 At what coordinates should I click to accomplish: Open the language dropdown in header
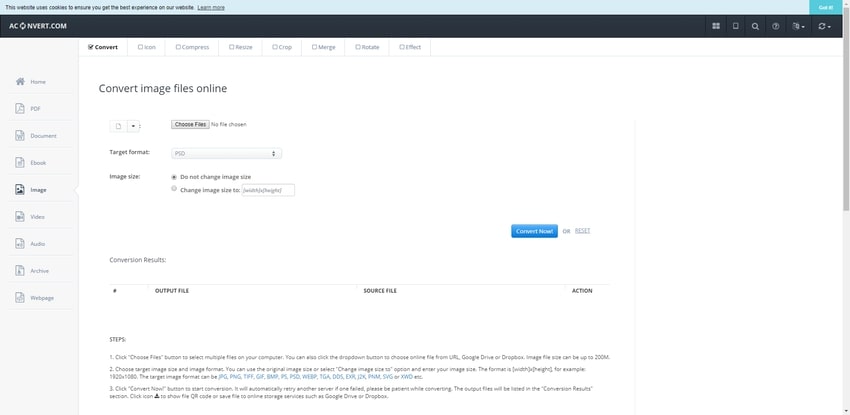[x=798, y=26]
